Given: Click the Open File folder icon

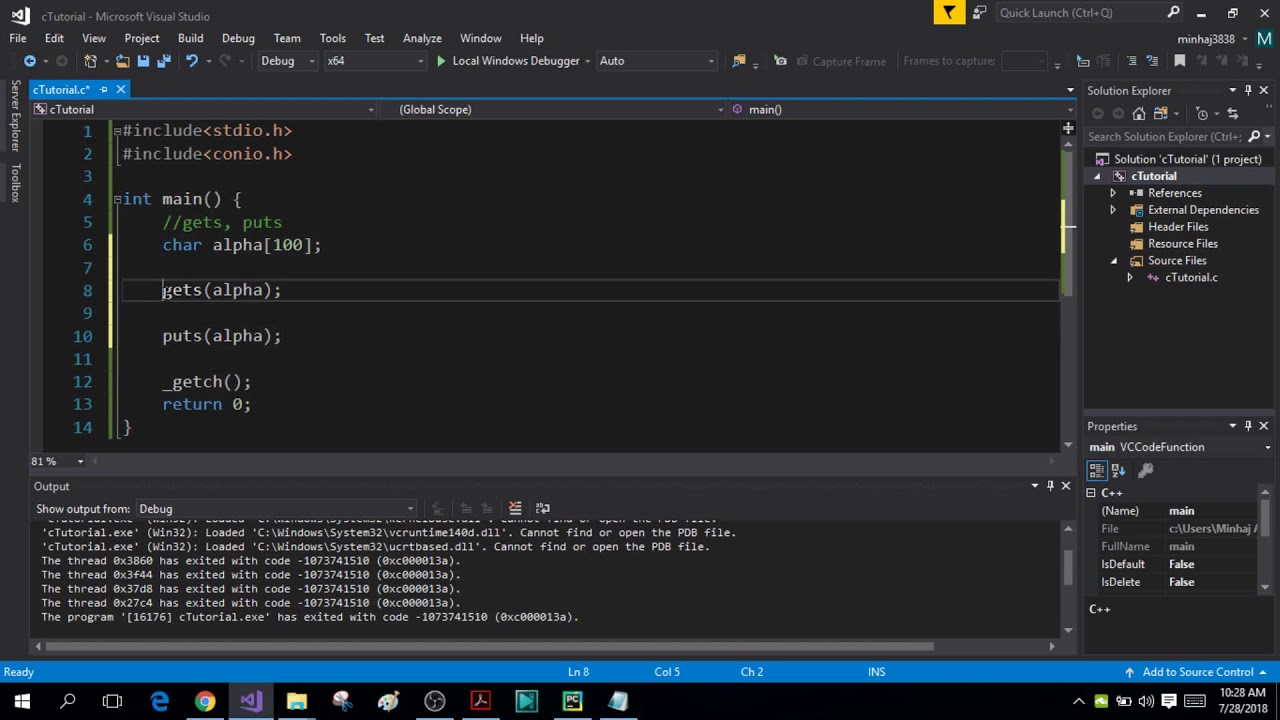Looking at the screenshot, I should (122, 61).
